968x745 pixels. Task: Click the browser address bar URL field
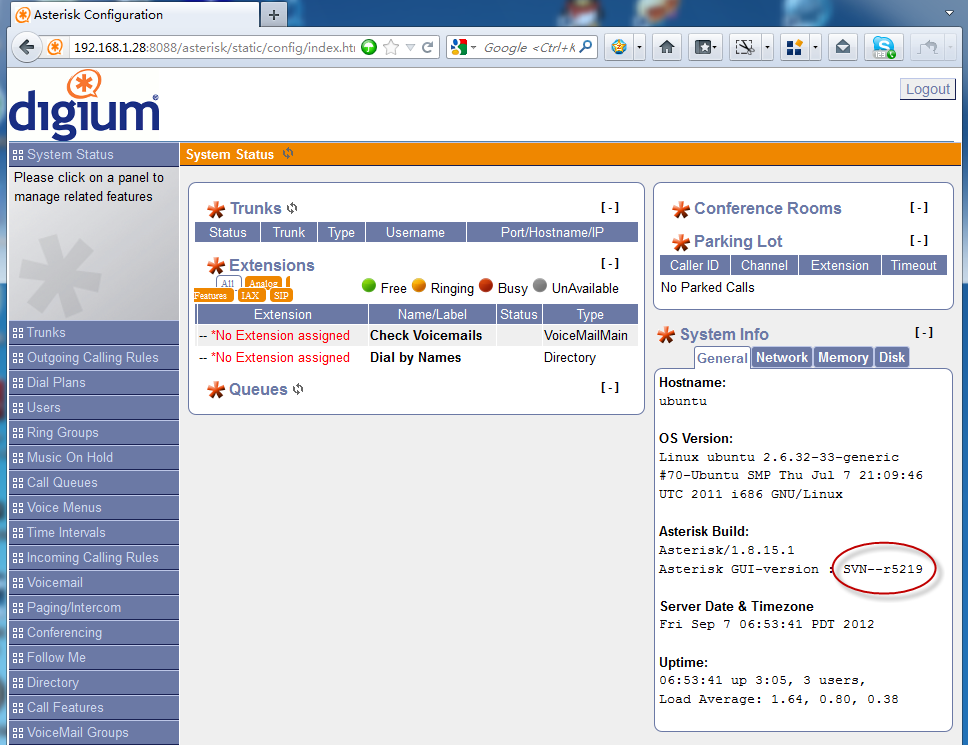tap(214, 48)
